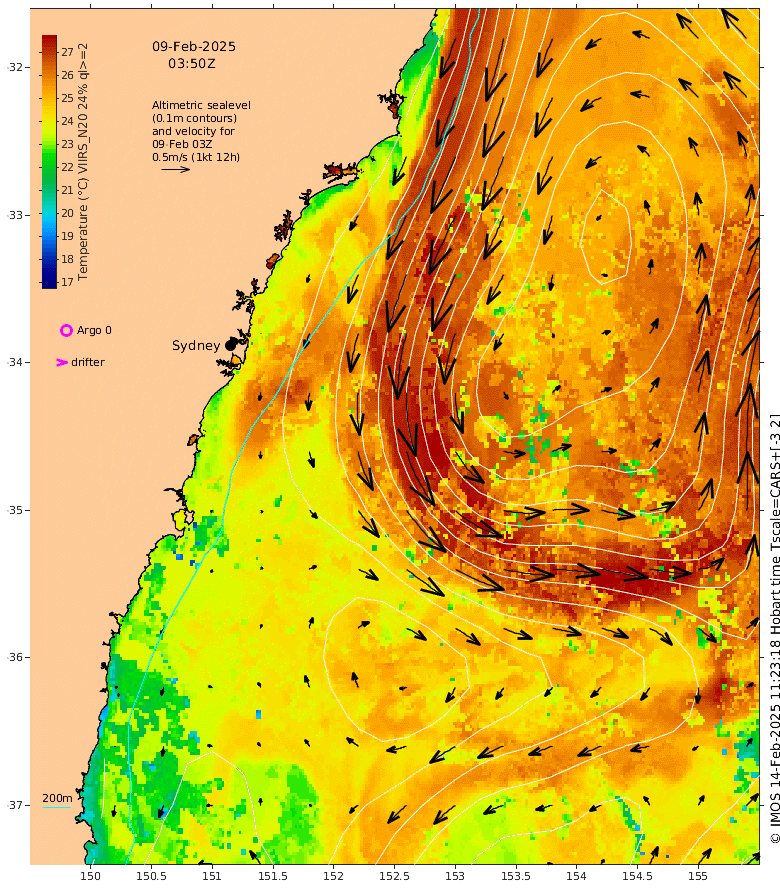
Task: Click the -32 latitude axis label
Action: click(x=16, y=67)
